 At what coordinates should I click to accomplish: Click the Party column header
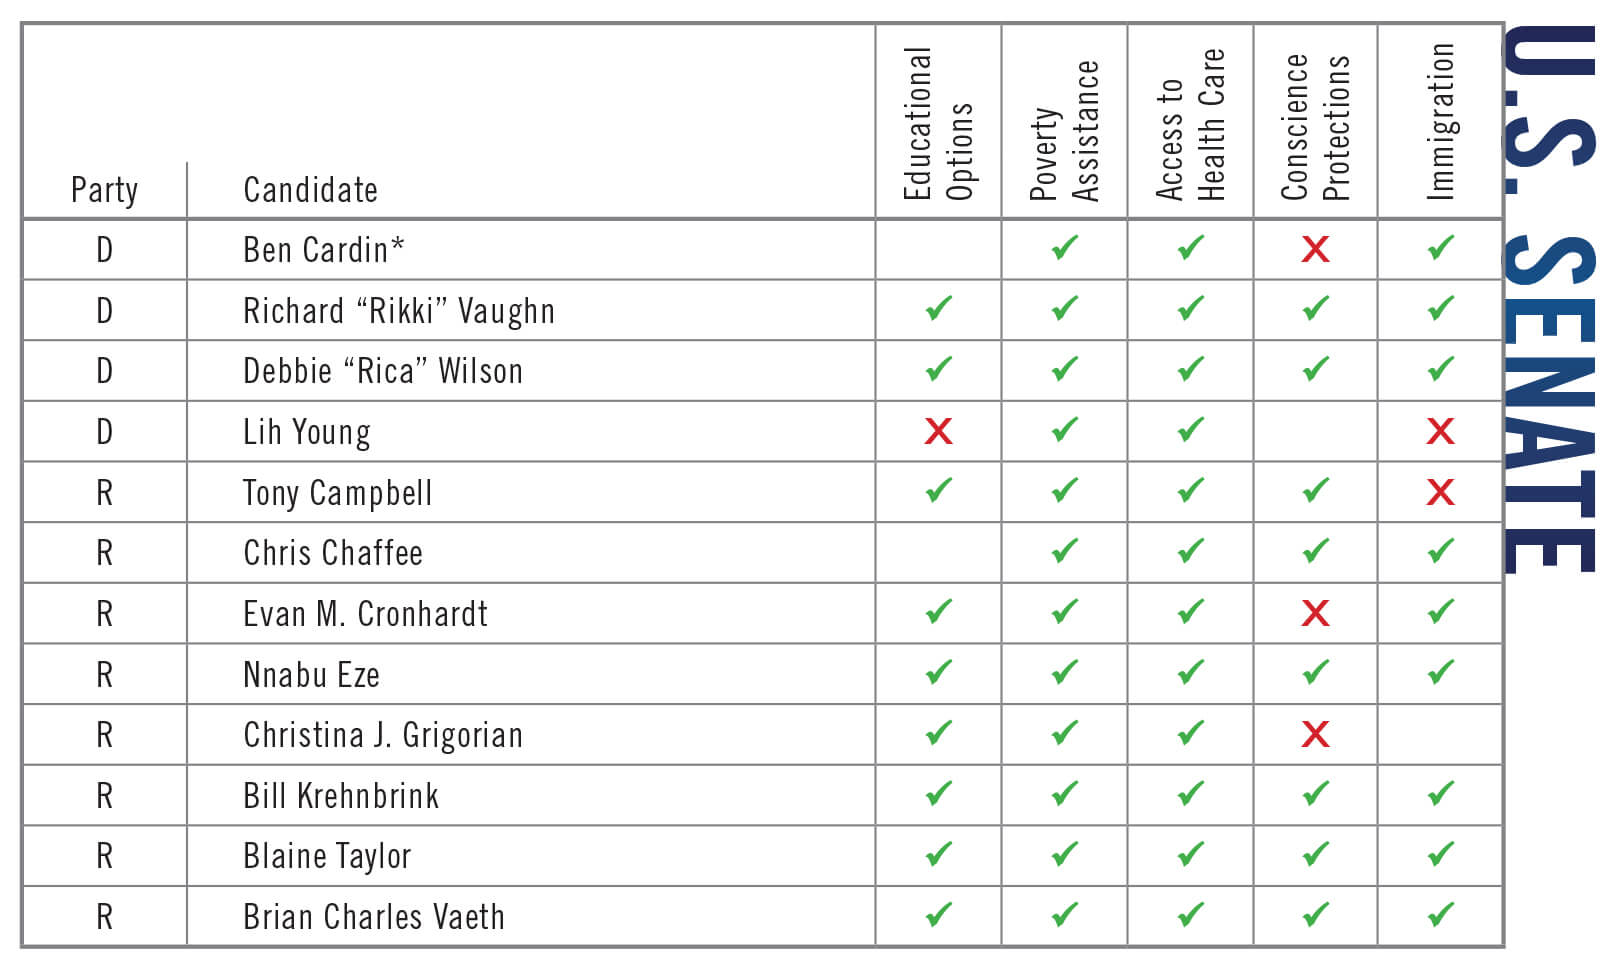(x=104, y=190)
